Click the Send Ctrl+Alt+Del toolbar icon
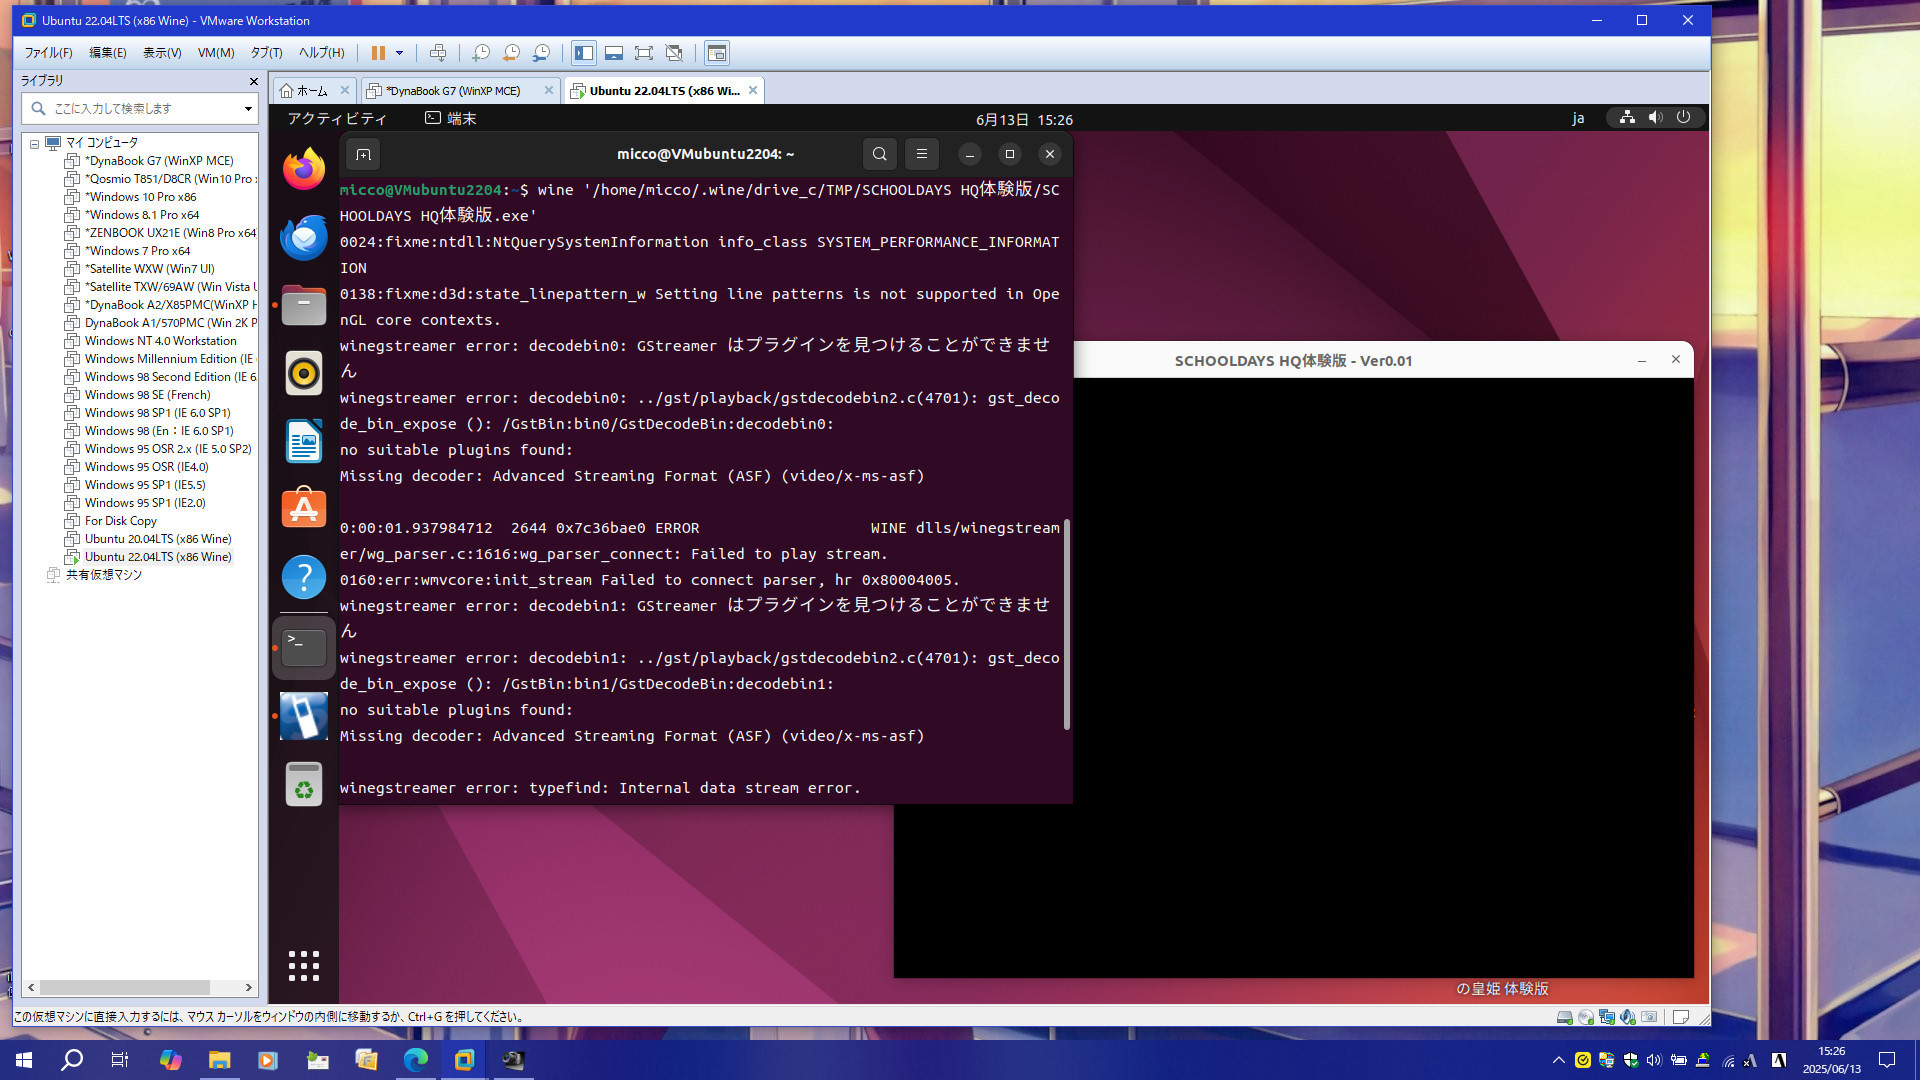This screenshot has height=1080, width=1920. (438, 53)
